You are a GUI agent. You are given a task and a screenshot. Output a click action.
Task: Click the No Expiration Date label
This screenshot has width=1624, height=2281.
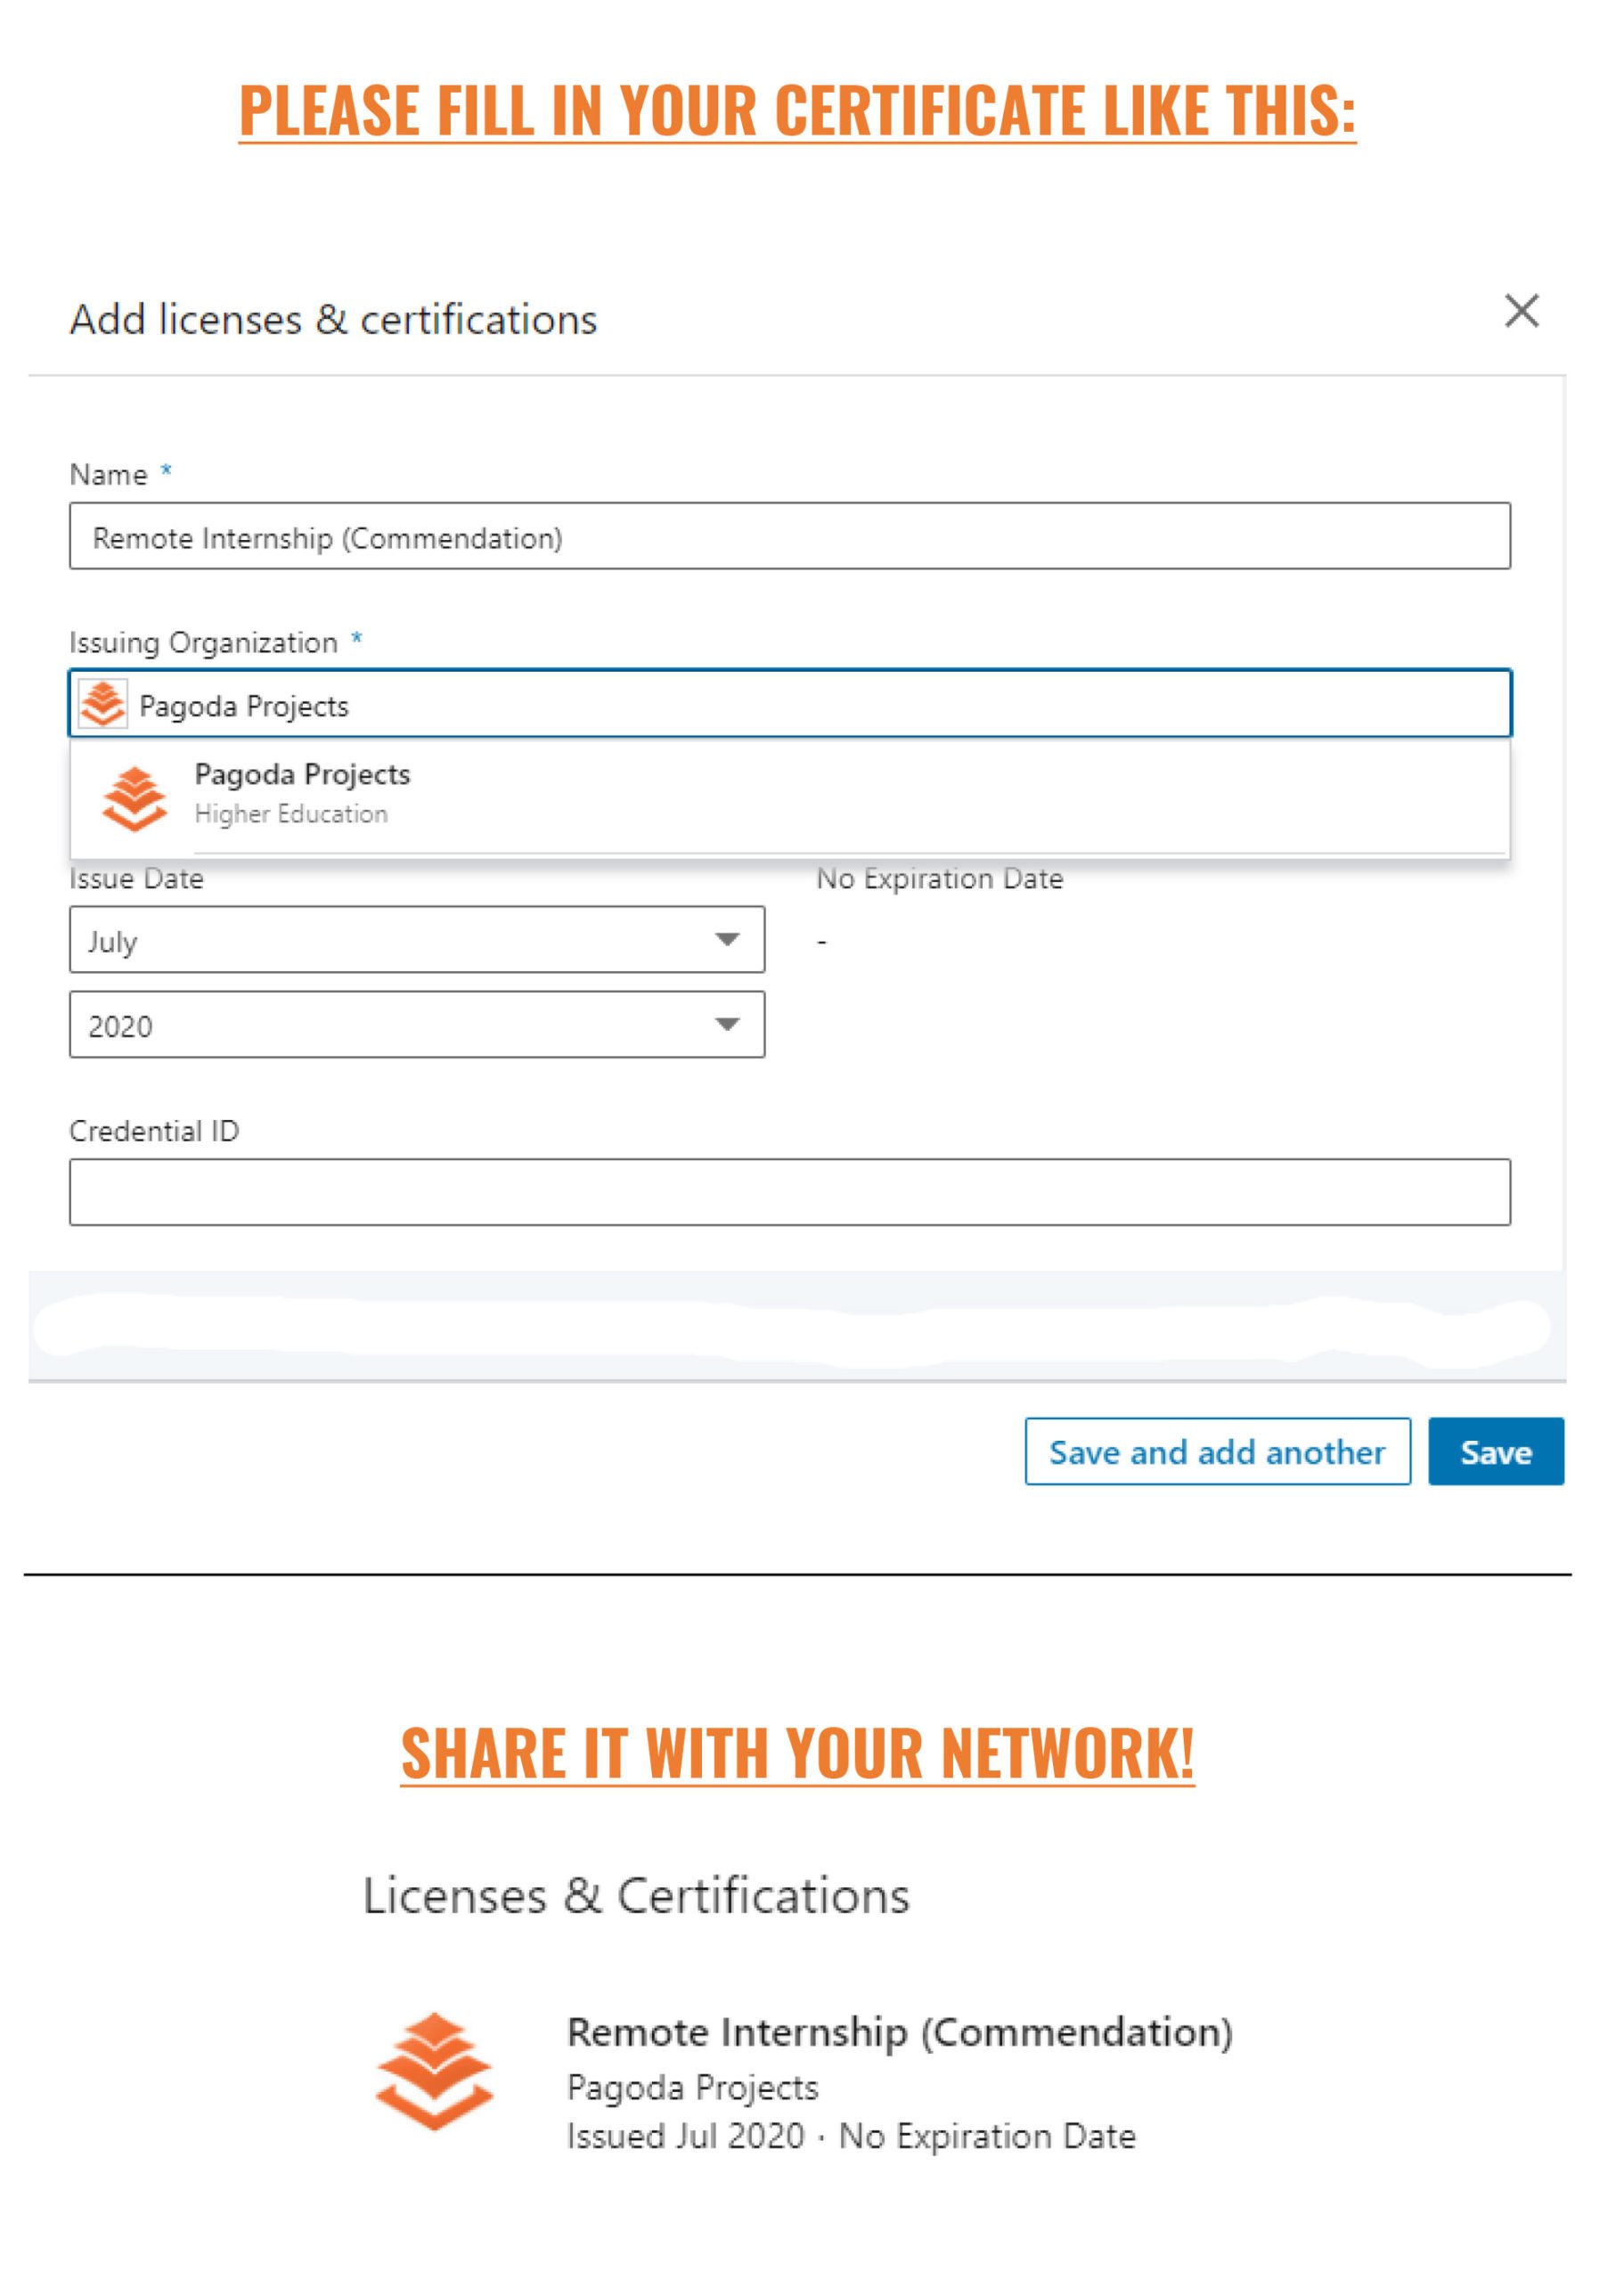940,879
